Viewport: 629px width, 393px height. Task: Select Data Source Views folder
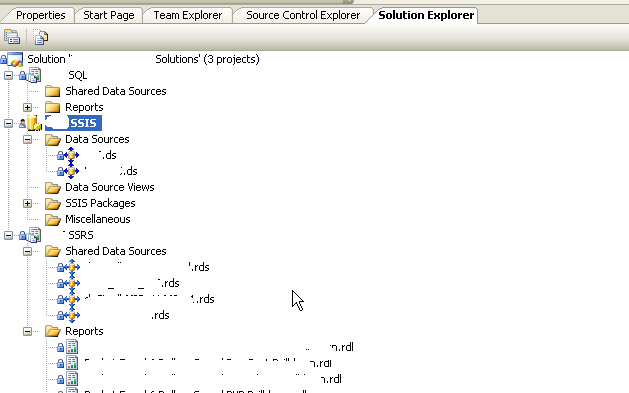tap(110, 187)
